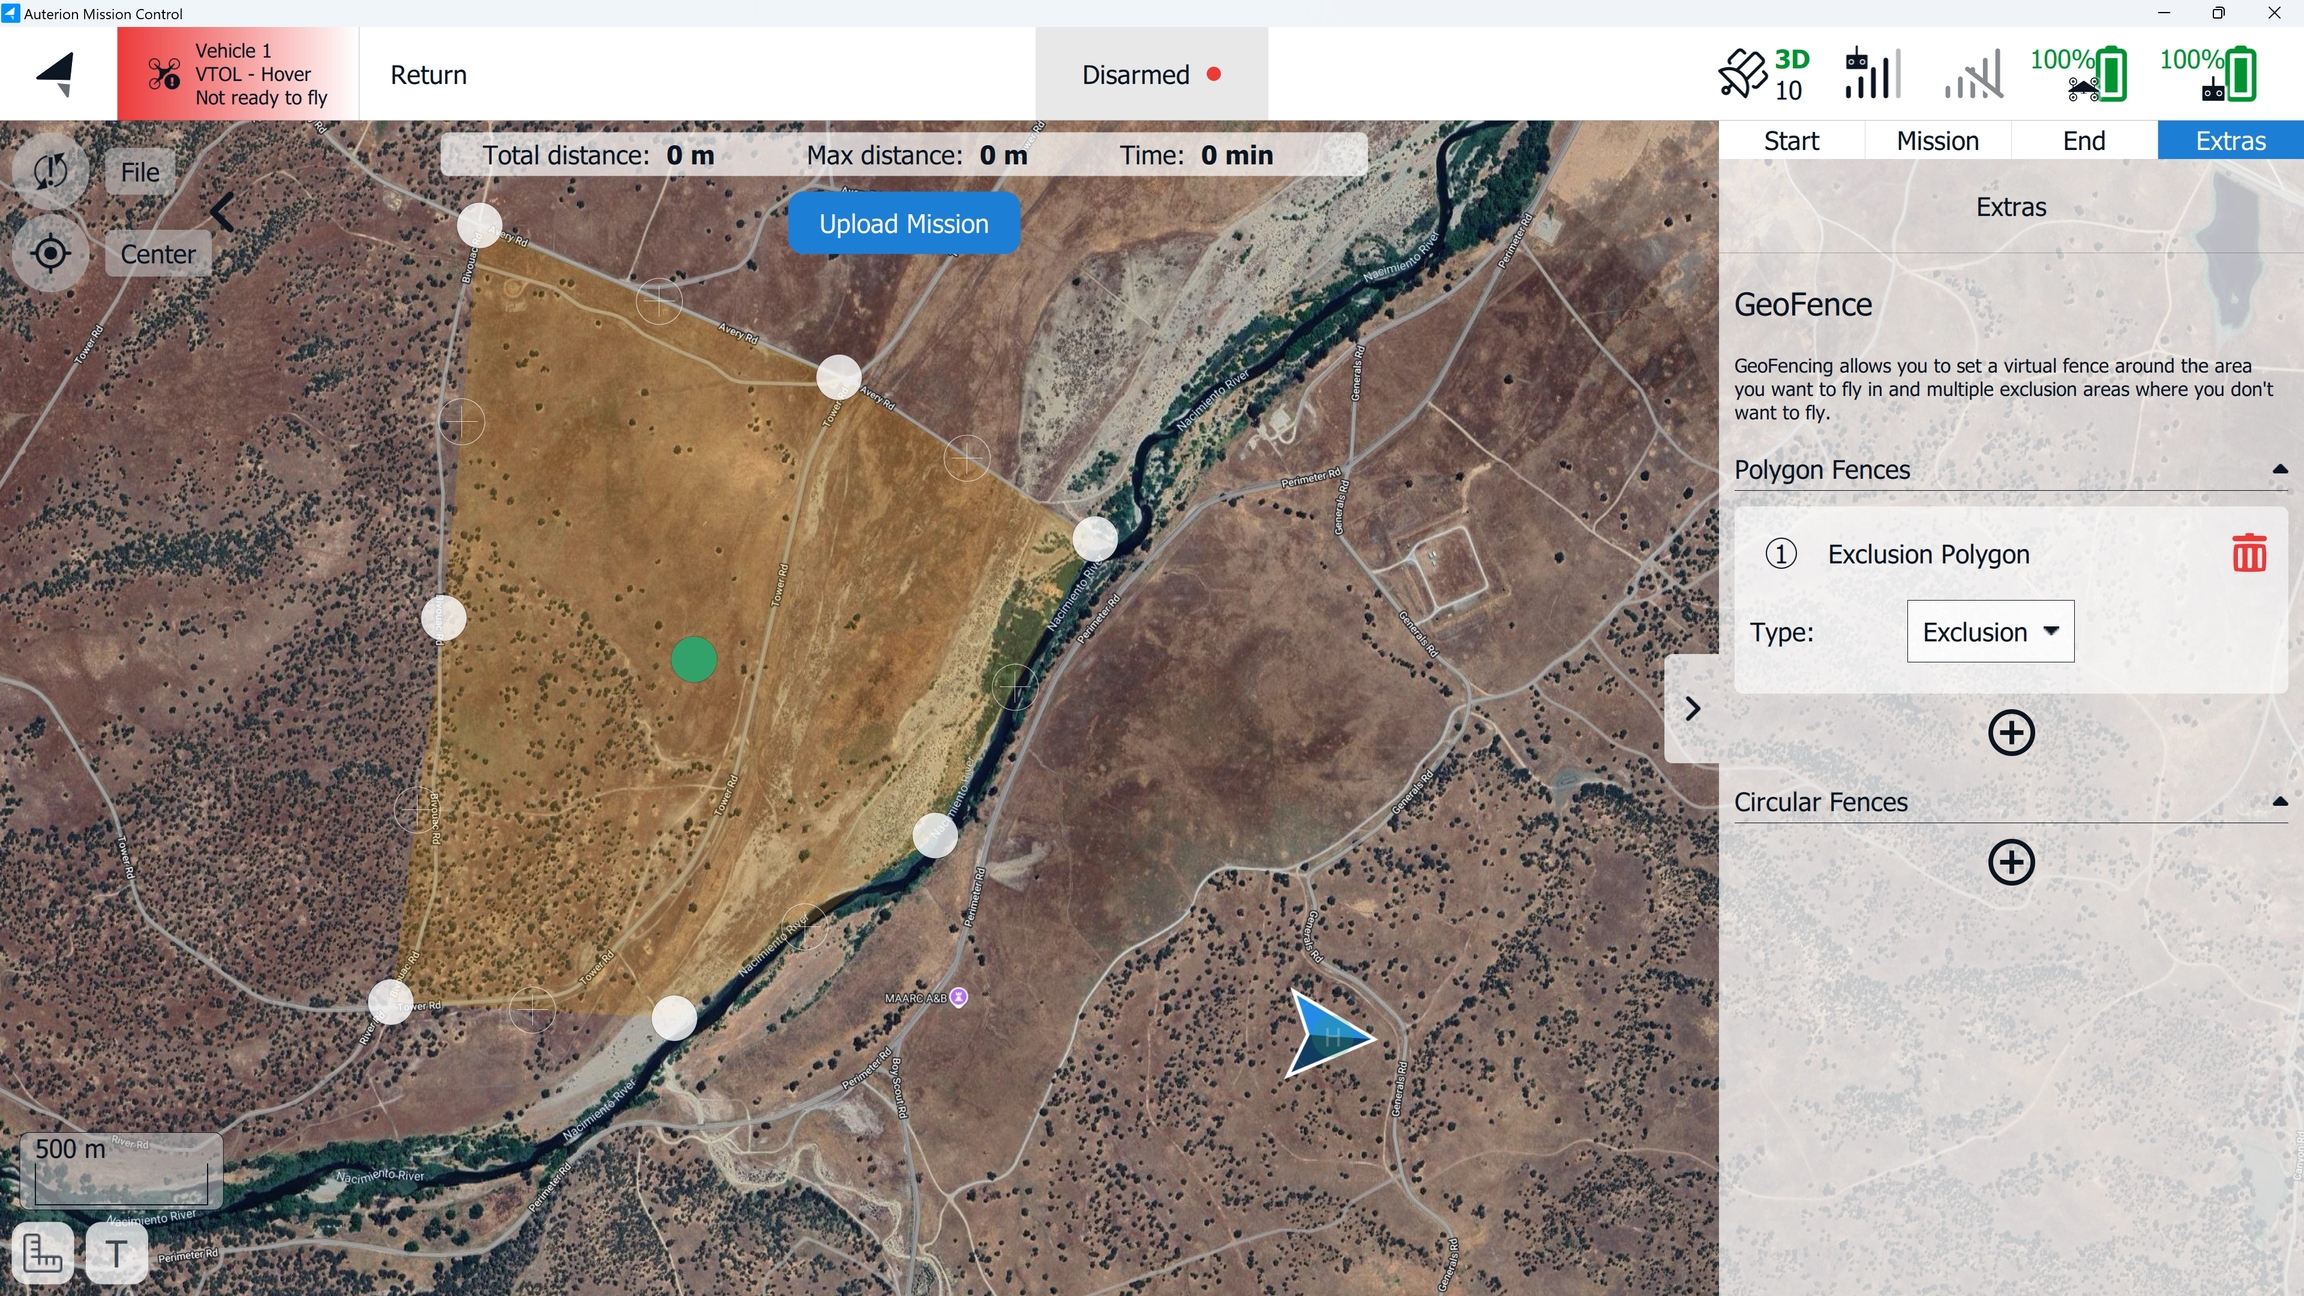Click the green polygon center handle
2304x1296 pixels.
click(x=694, y=660)
